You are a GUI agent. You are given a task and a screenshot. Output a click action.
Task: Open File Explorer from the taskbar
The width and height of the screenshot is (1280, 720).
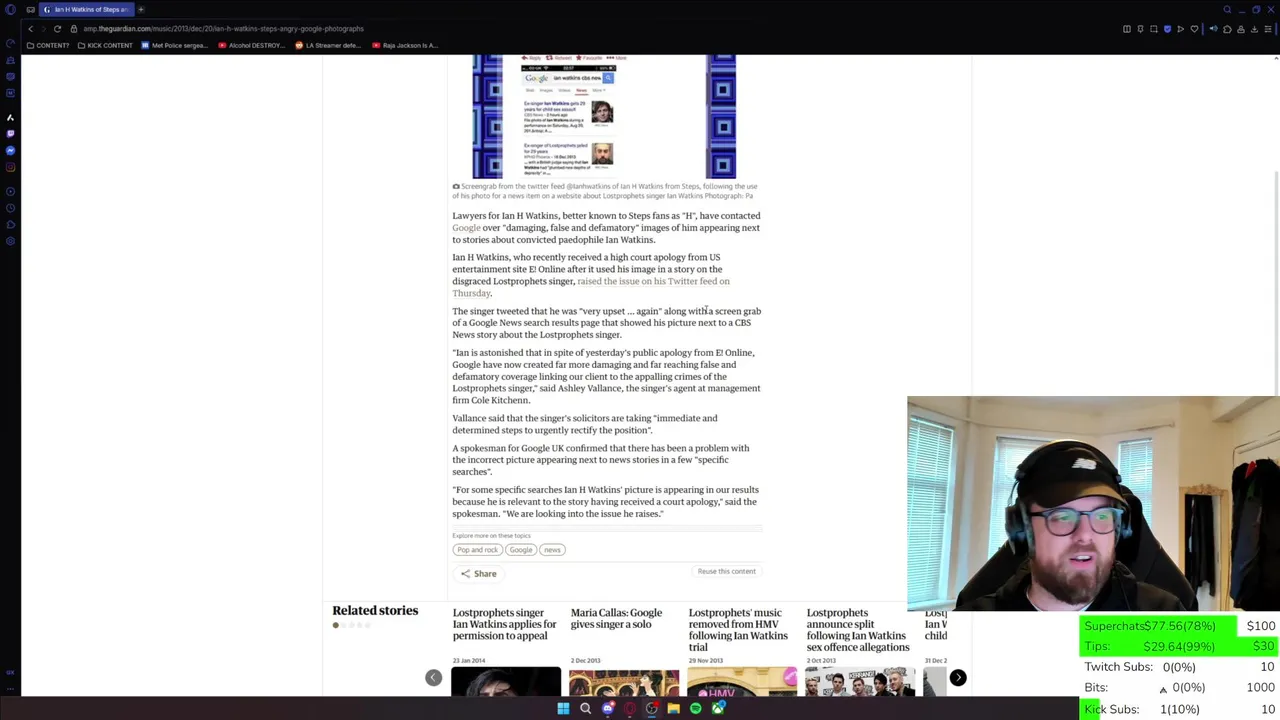[x=673, y=709]
